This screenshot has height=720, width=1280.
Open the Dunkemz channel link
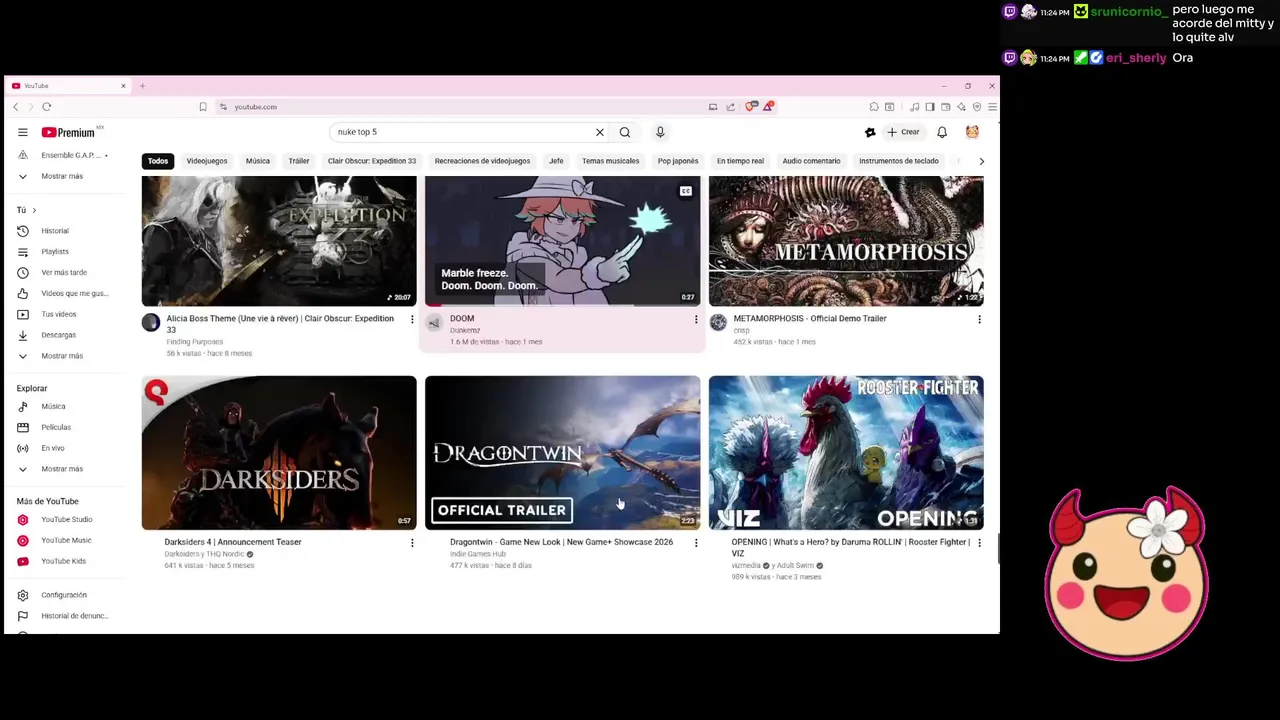click(465, 330)
